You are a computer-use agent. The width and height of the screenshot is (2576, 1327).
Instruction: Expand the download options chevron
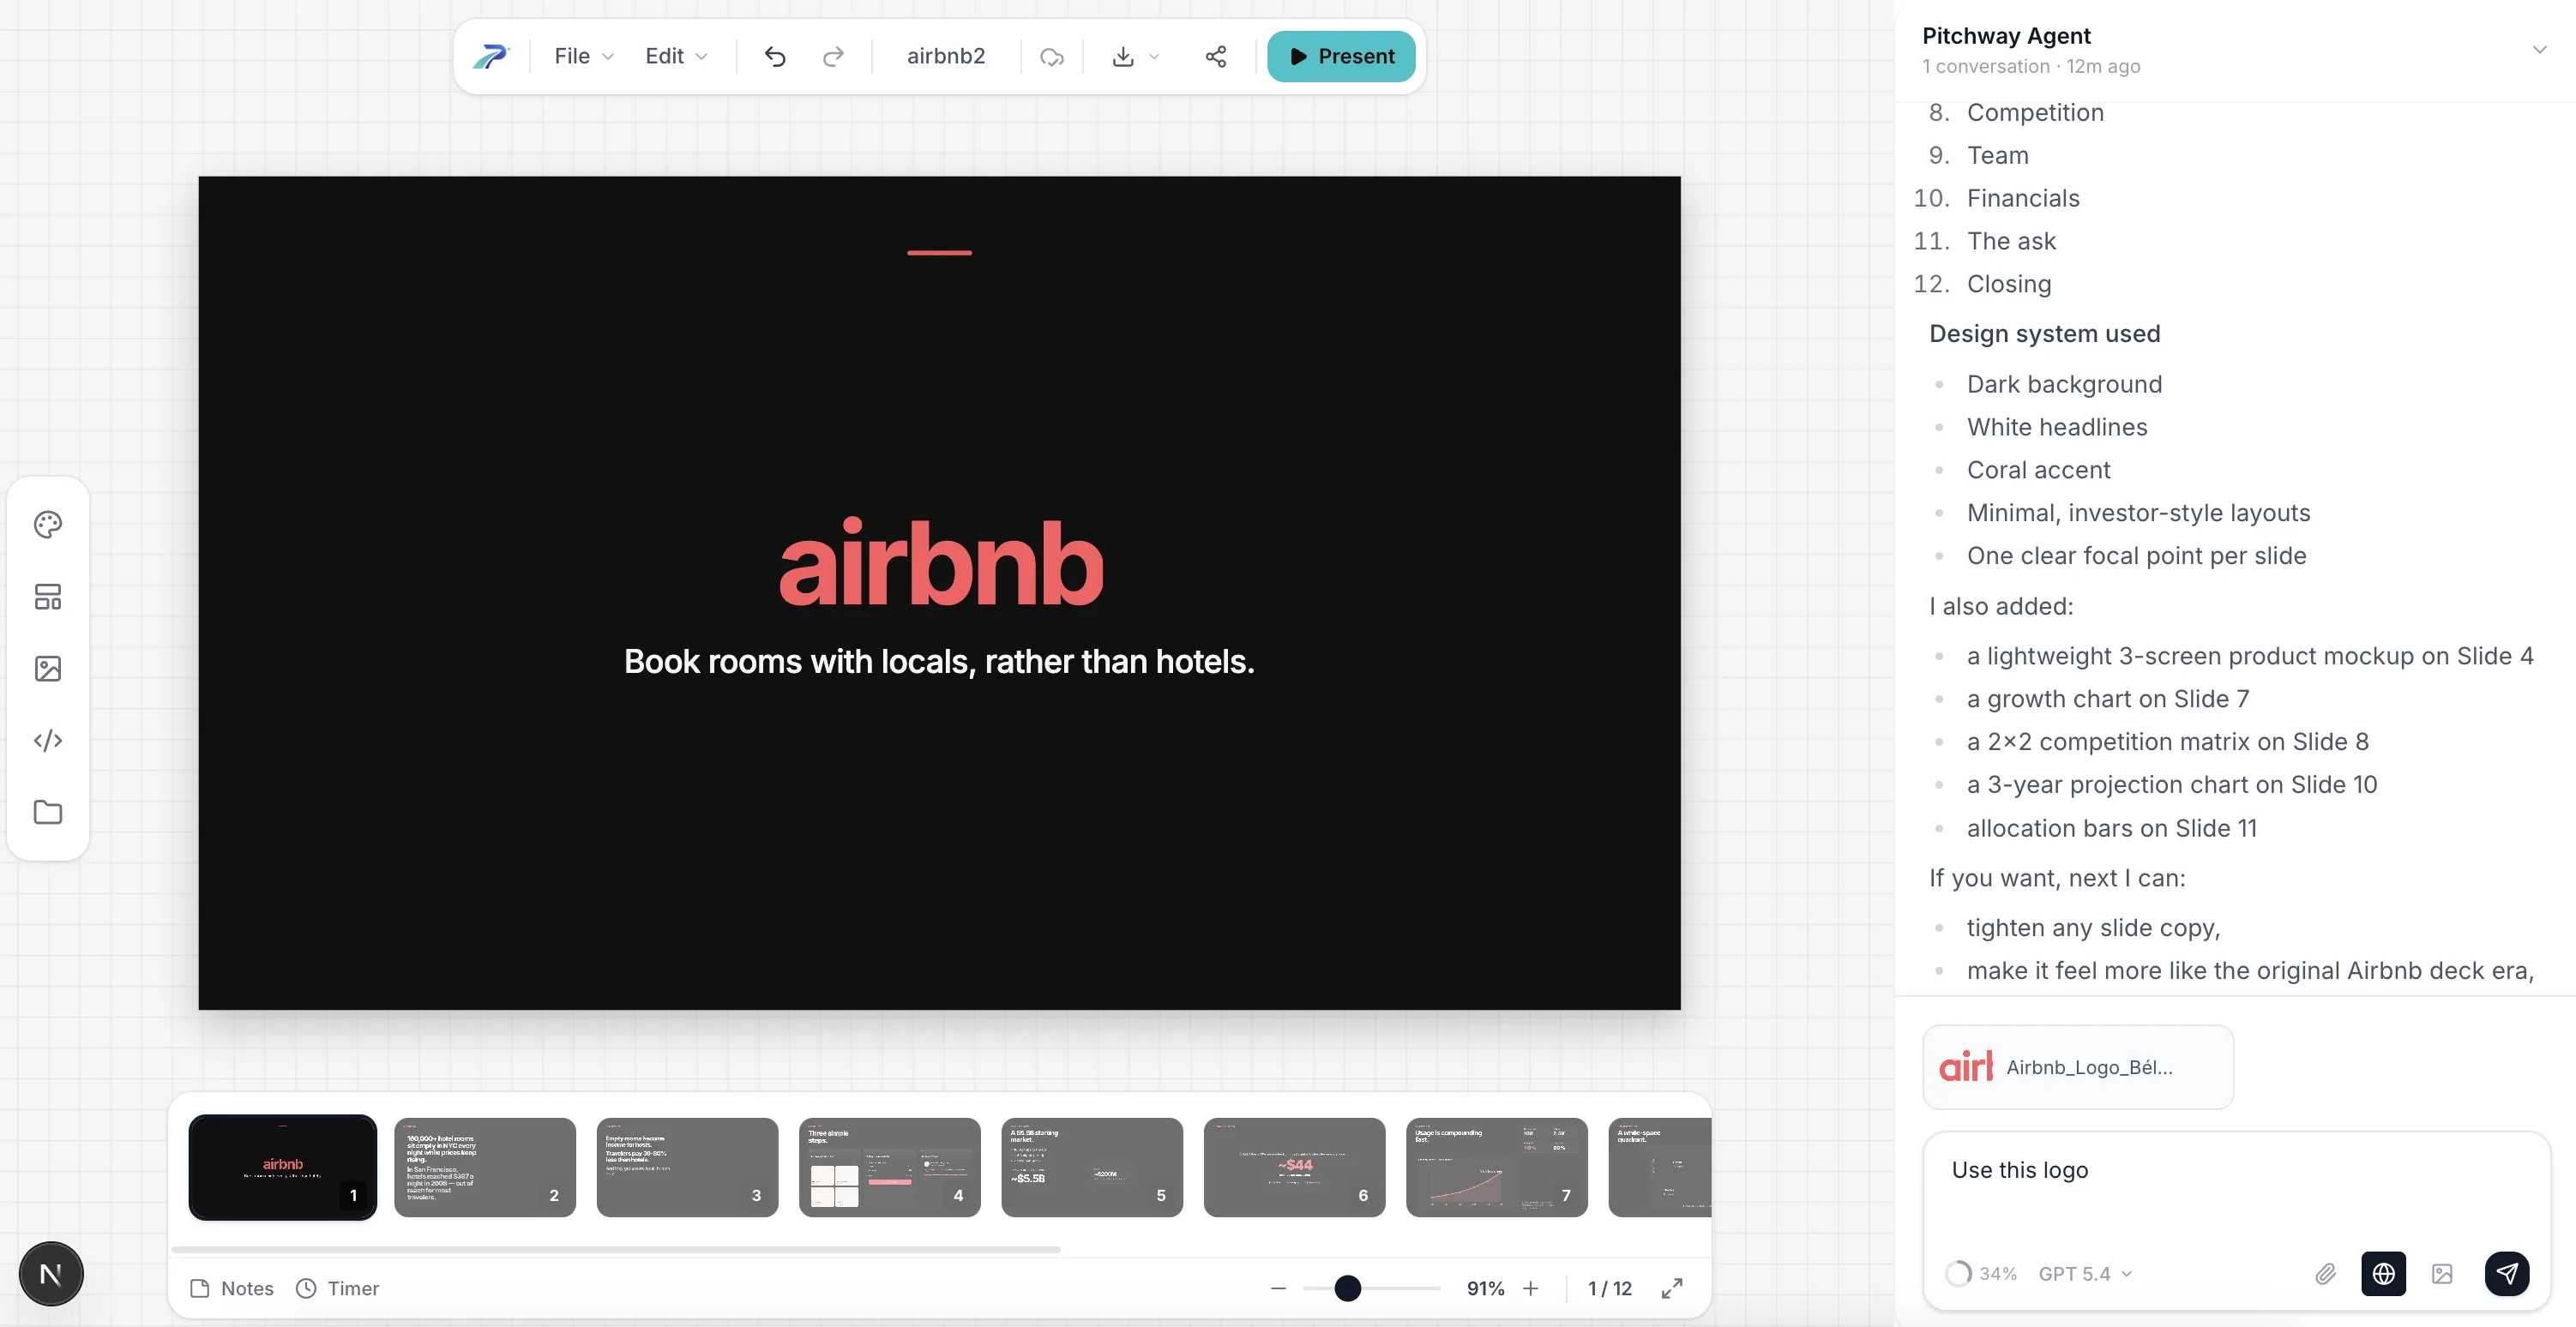click(x=1153, y=57)
